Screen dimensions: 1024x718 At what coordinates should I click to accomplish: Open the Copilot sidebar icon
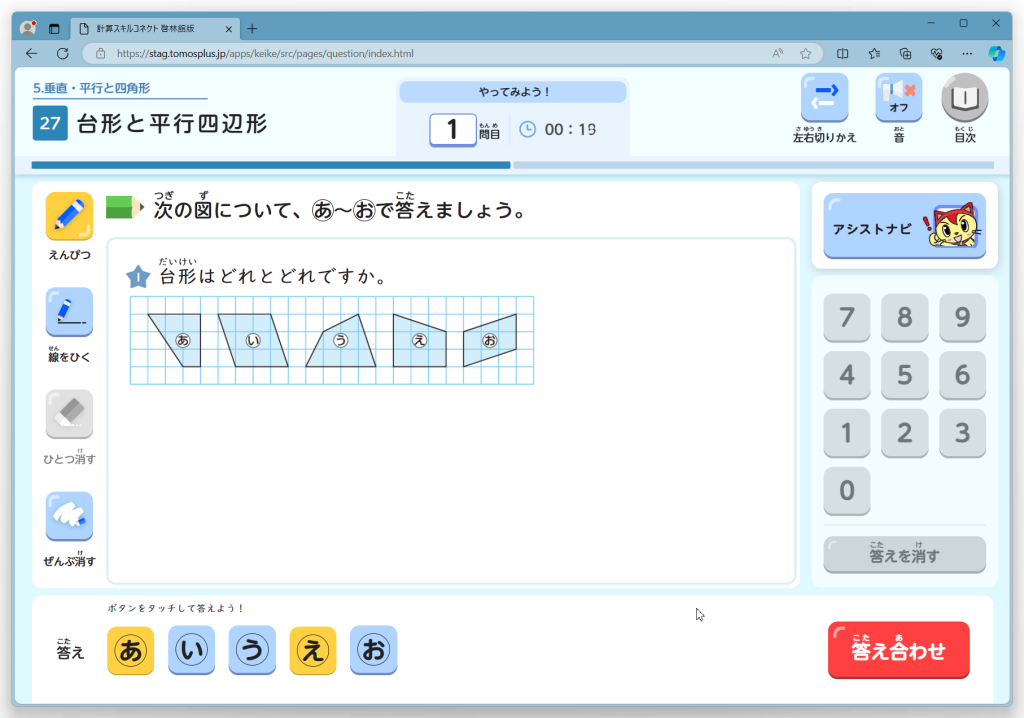(997, 54)
